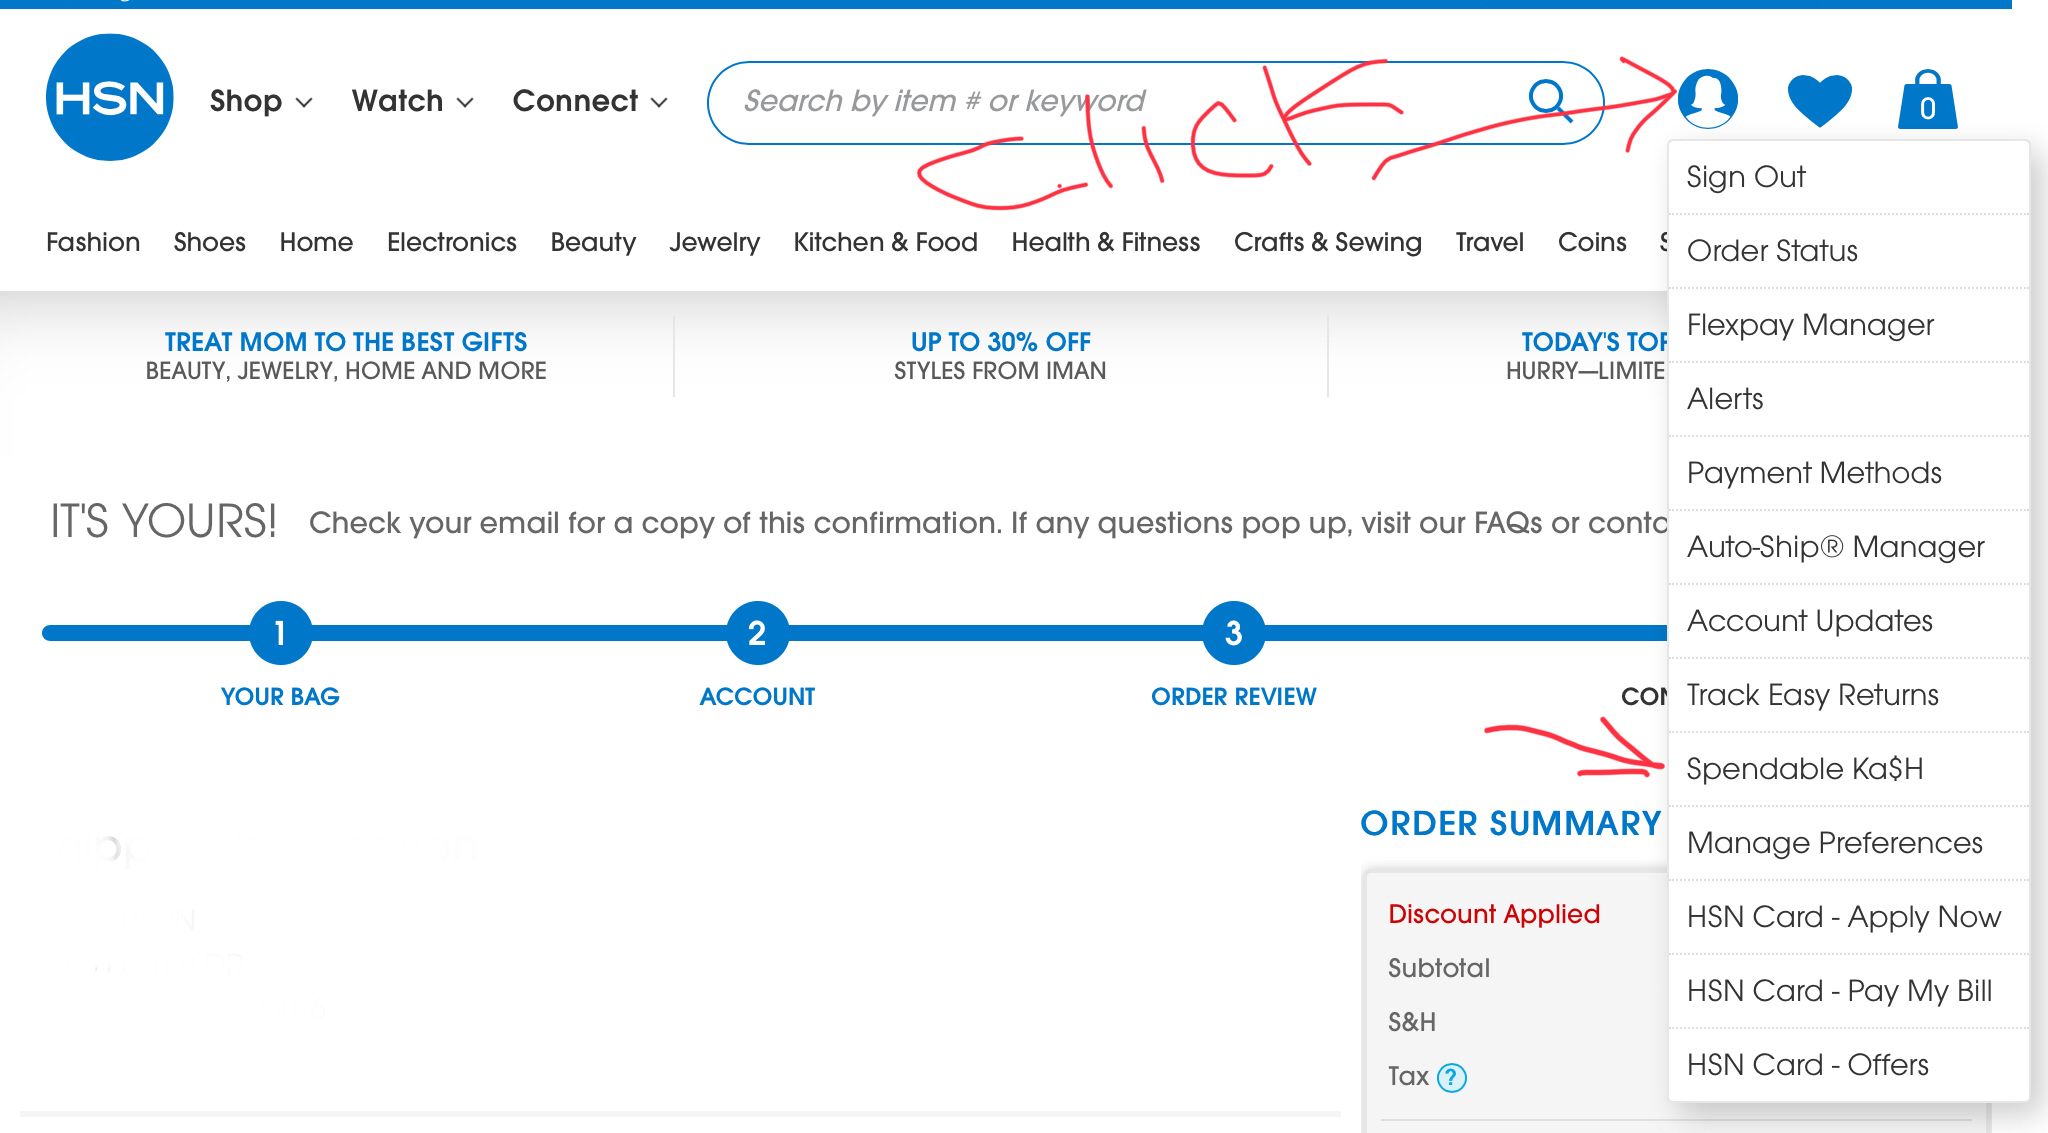The image size is (2048, 1133).
Task: Click the ORDER REVIEW step label
Action: (1234, 697)
